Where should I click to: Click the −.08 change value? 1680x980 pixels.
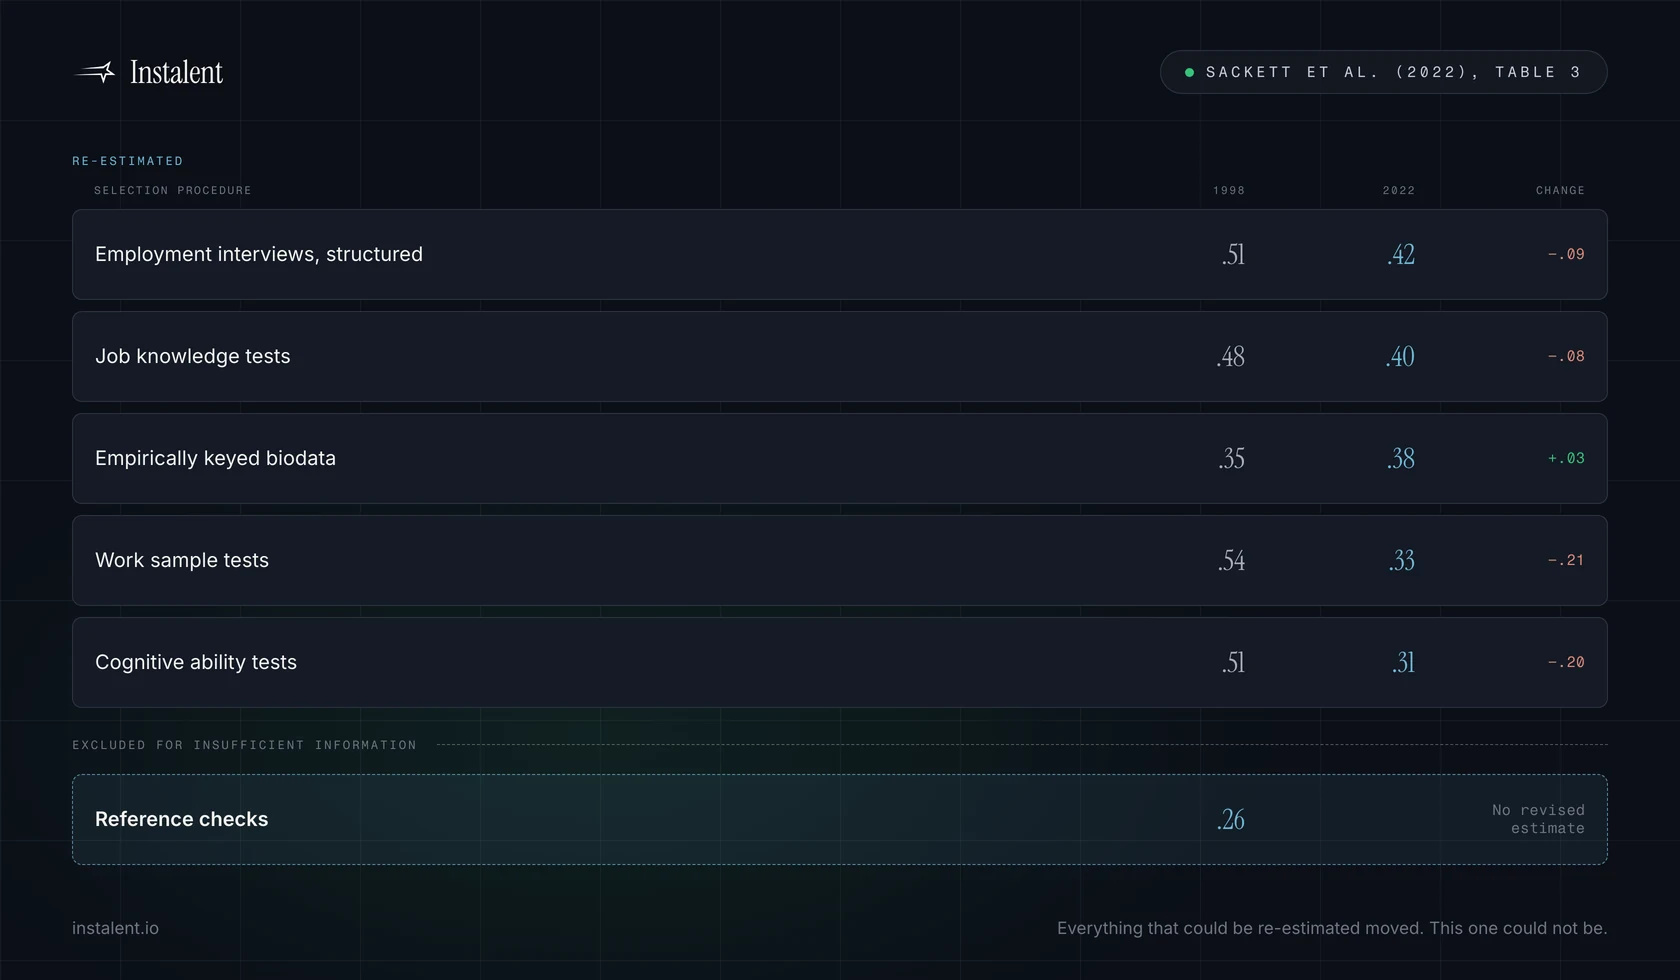(1566, 356)
